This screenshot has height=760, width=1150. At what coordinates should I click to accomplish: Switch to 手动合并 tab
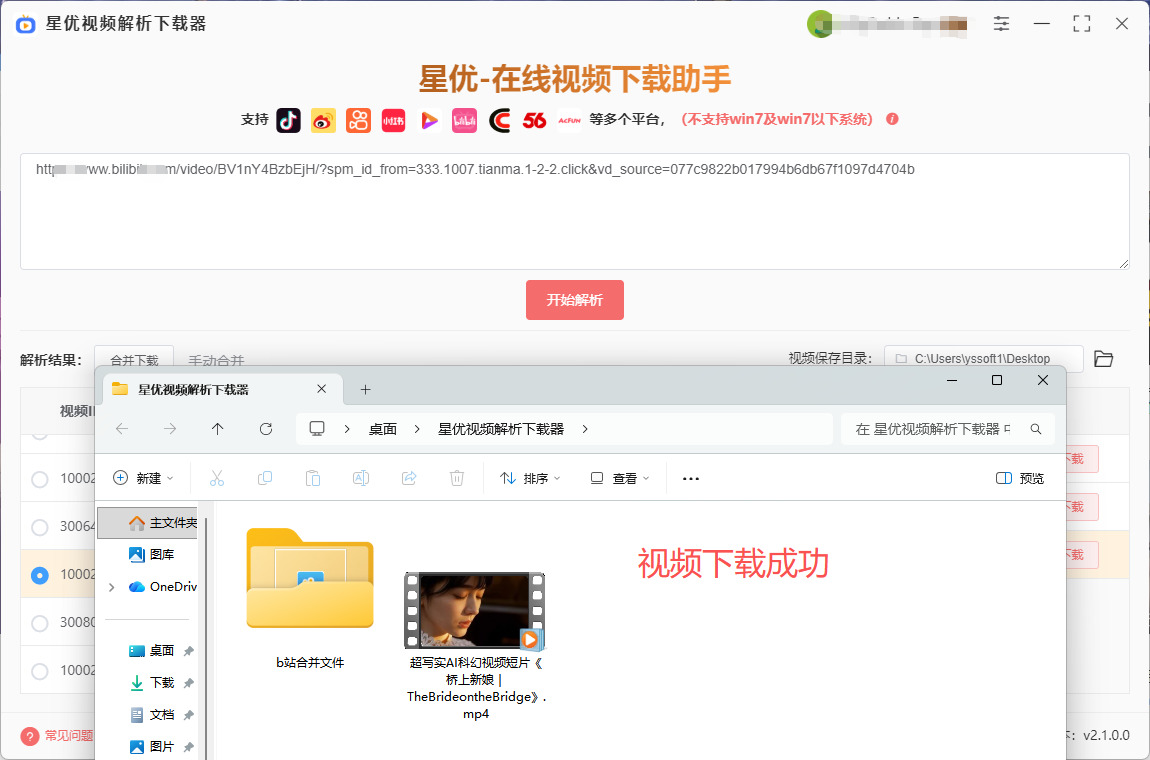coord(216,360)
